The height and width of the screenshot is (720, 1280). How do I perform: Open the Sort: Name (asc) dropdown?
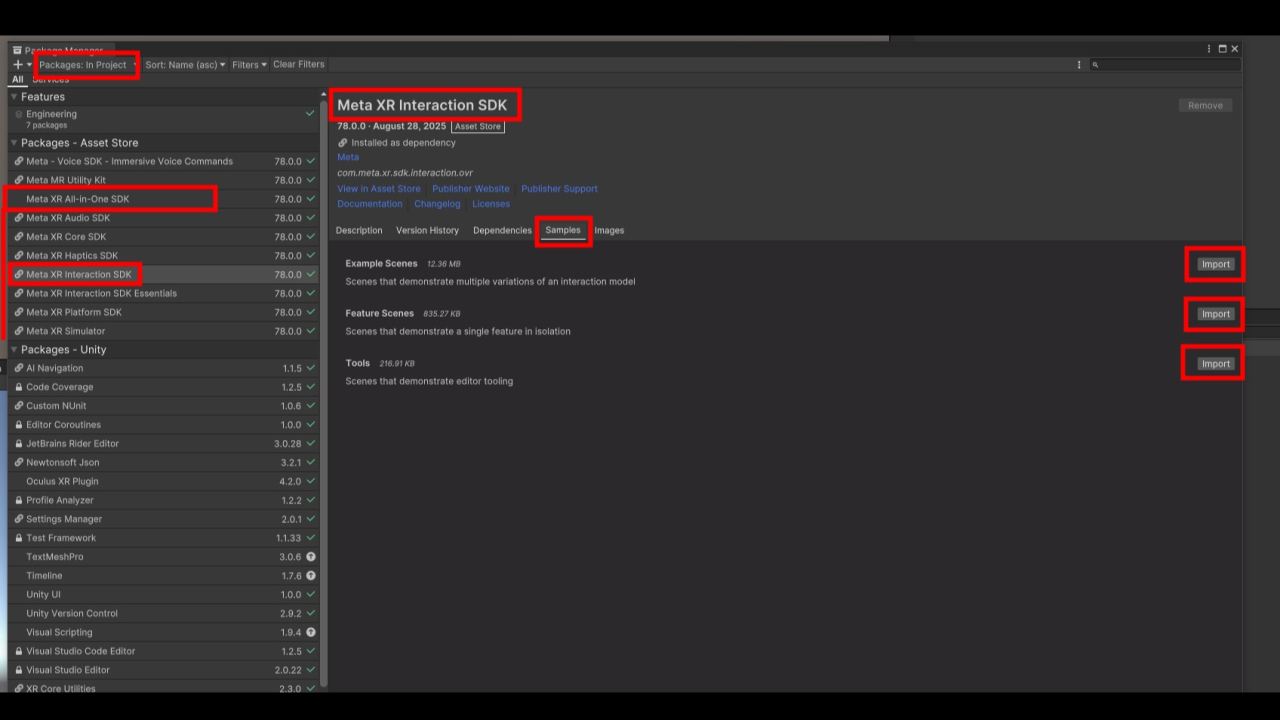pyautogui.click(x=185, y=64)
